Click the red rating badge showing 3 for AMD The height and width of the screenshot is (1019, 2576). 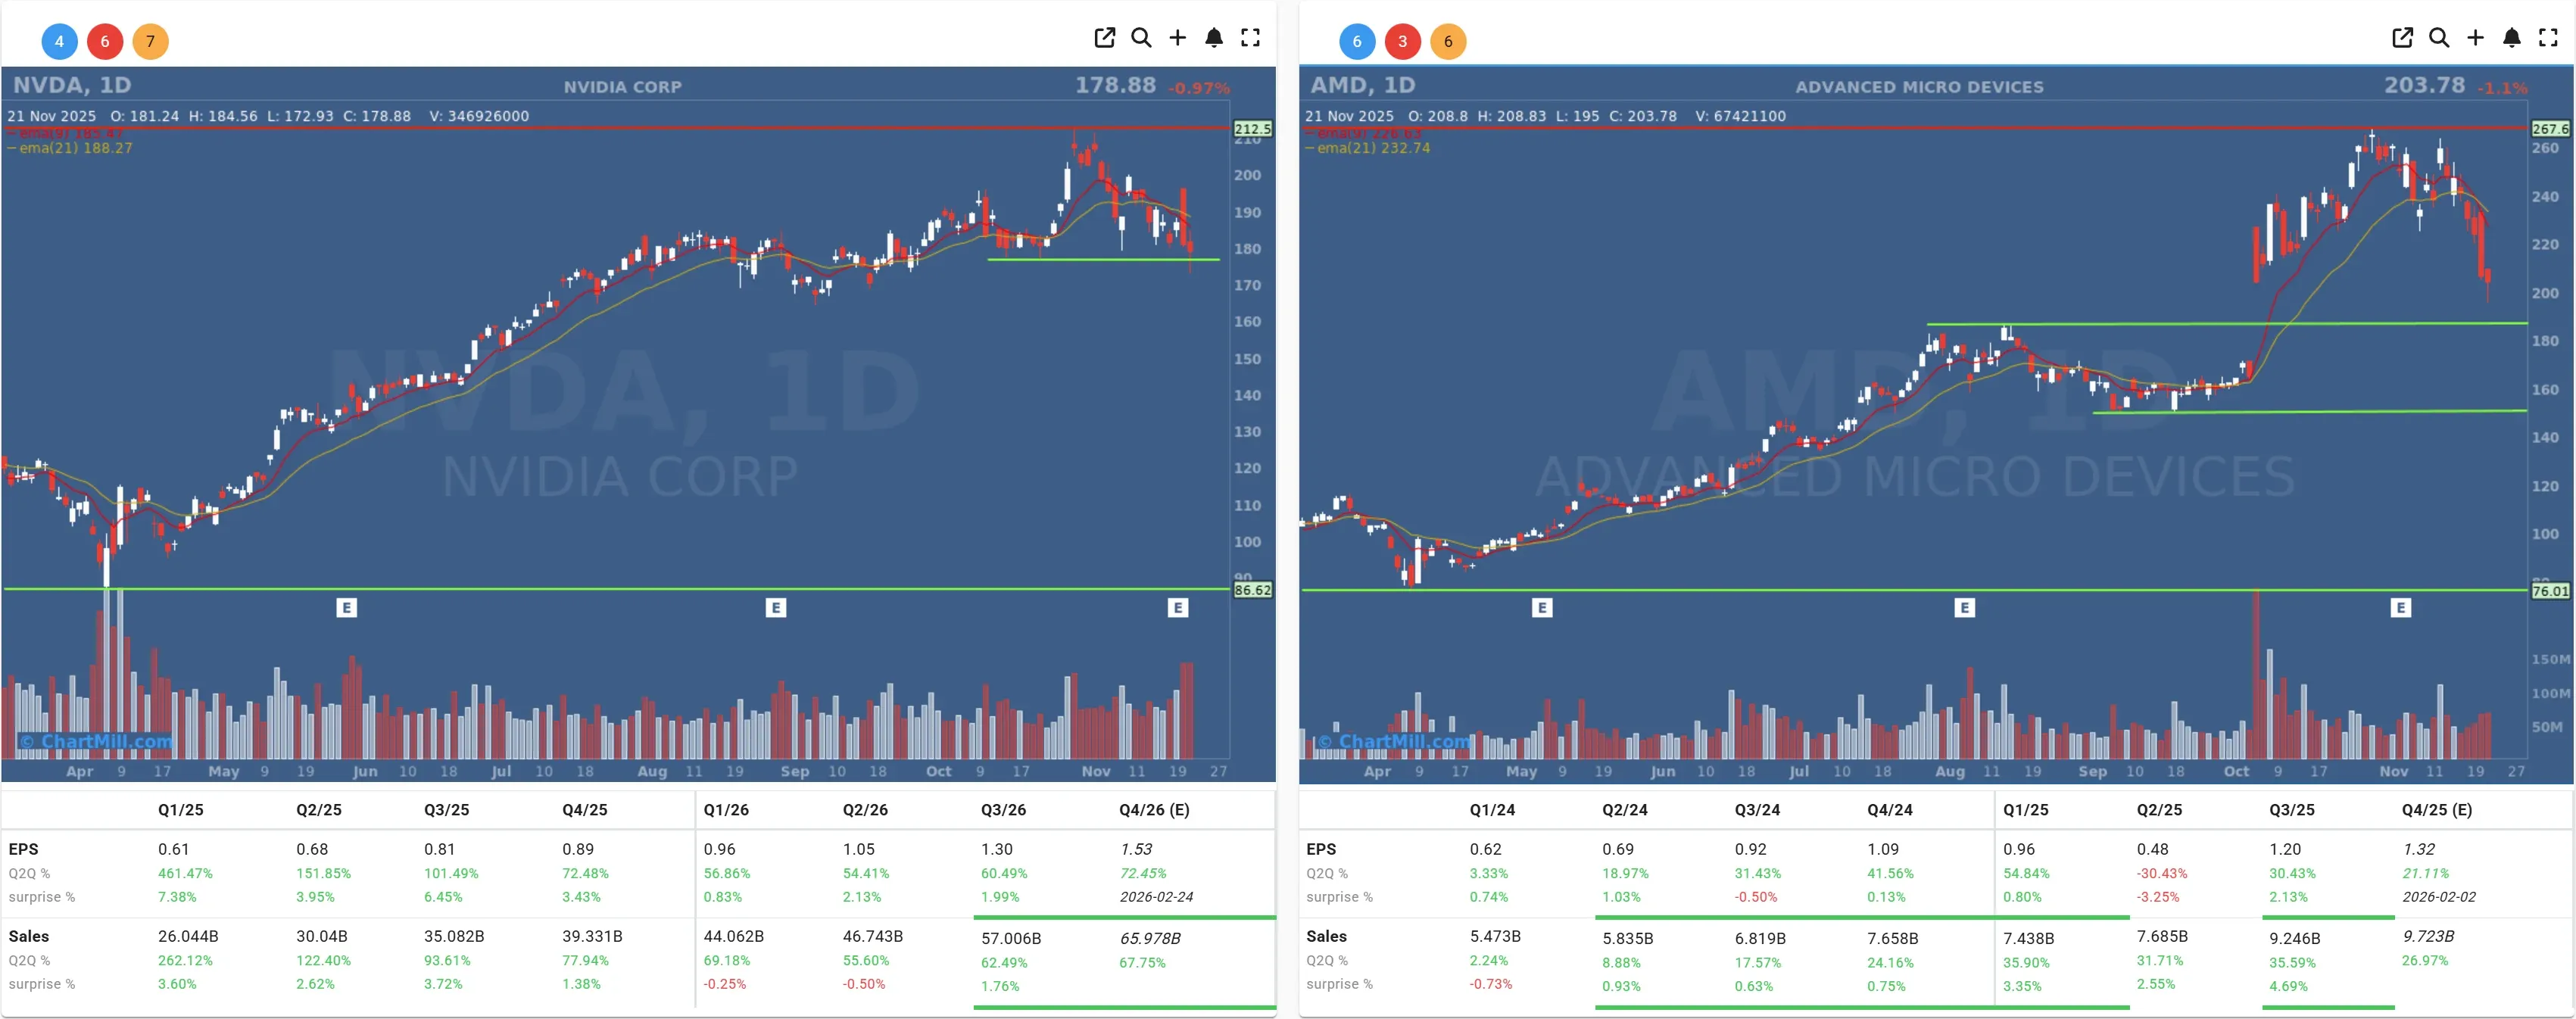pyautogui.click(x=1403, y=41)
